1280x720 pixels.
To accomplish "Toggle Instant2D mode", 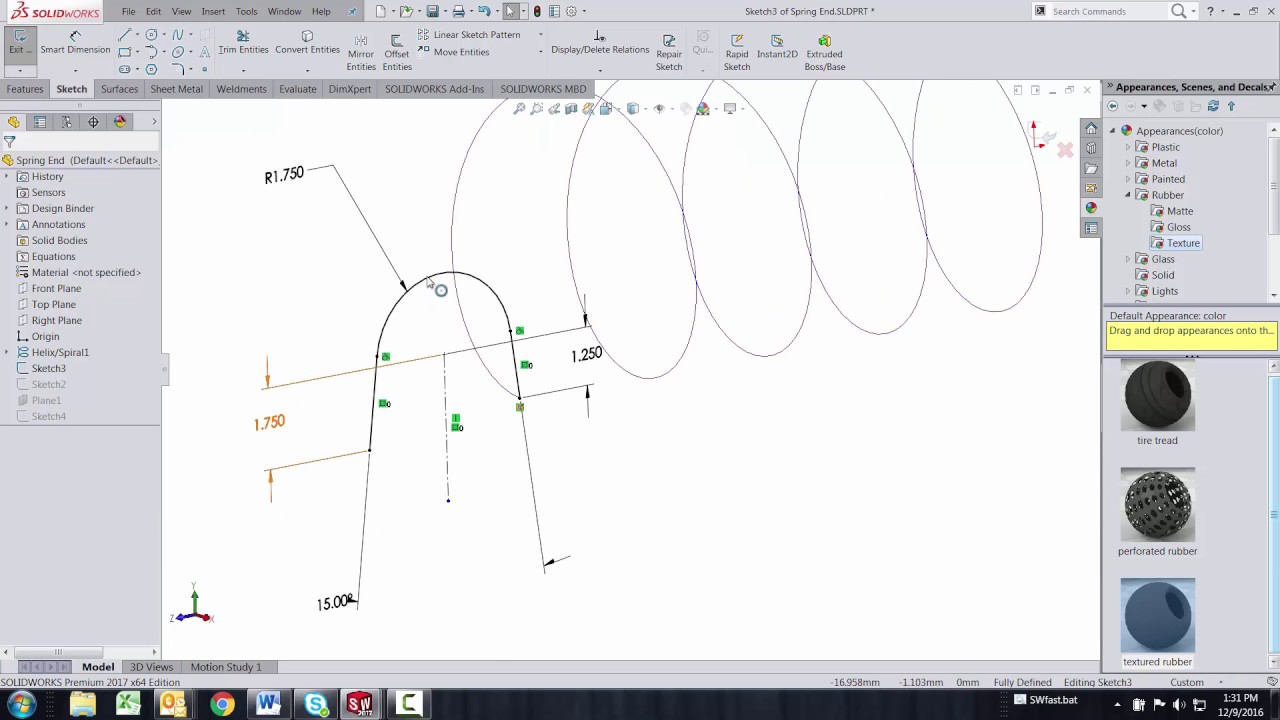I will [777, 46].
